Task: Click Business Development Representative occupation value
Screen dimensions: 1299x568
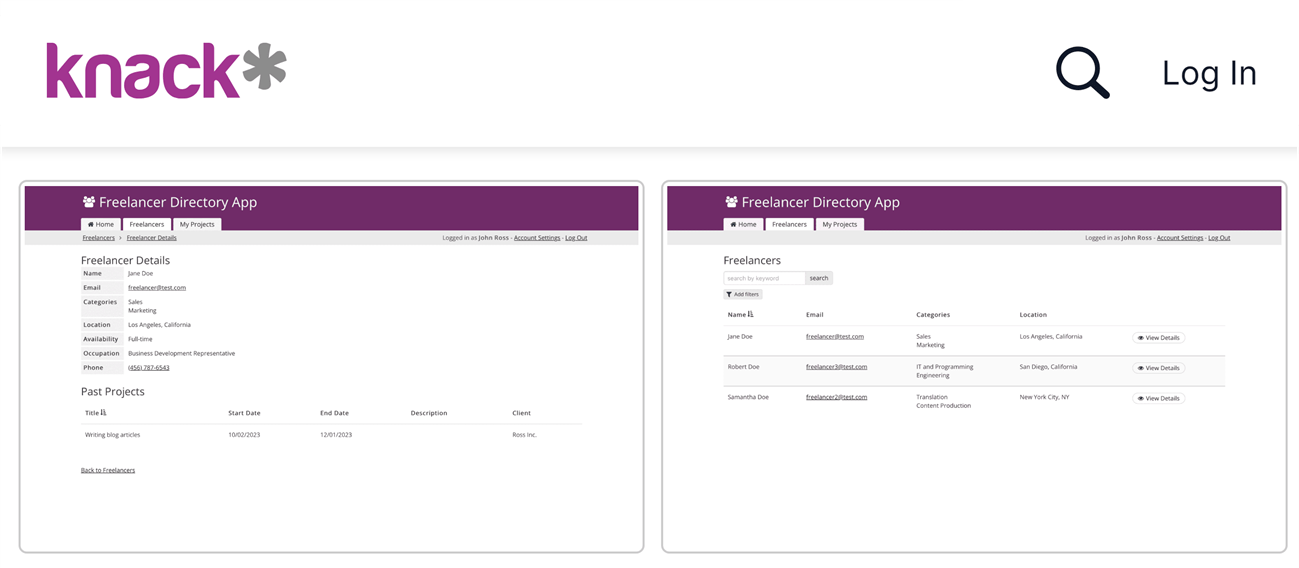Action: pyautogui.click(x=181, y=353)
